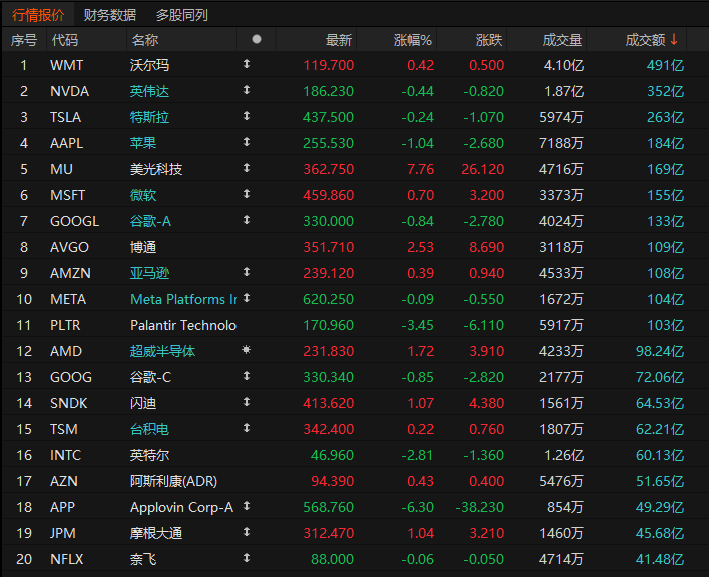Open stock name 谷歌-A
This screenshot has height=577, width=709.
coord(150,221)
